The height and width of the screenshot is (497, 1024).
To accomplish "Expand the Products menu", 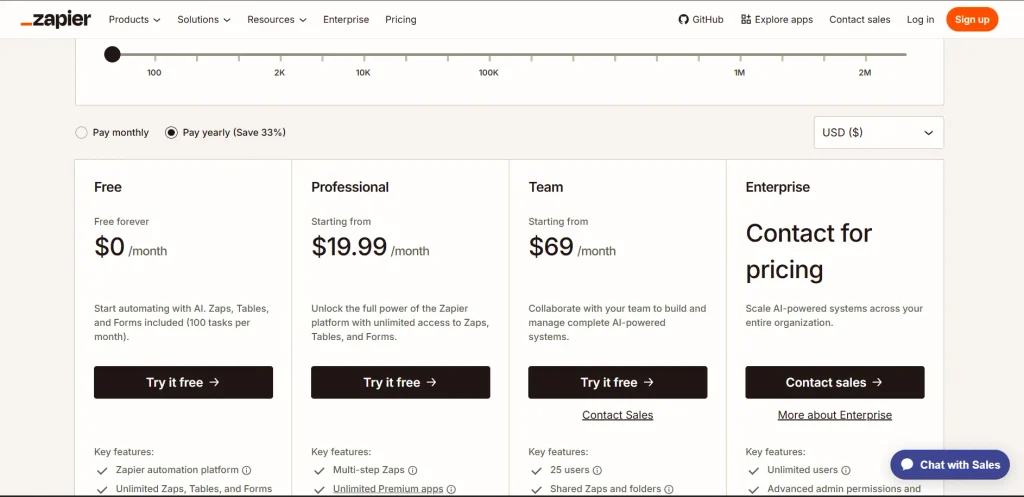I will (x=135, y=20).
